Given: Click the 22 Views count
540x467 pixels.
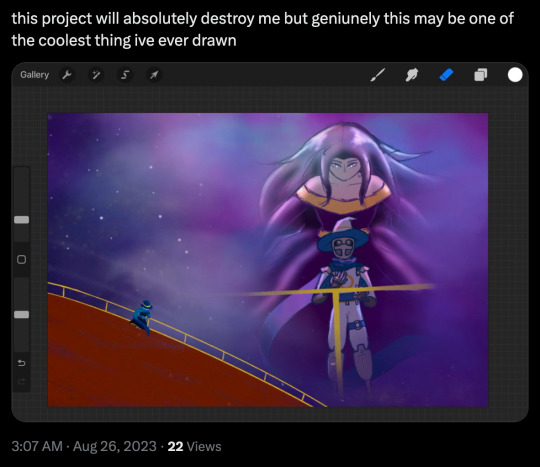Looking at the screenshot, I should [195, 446].
